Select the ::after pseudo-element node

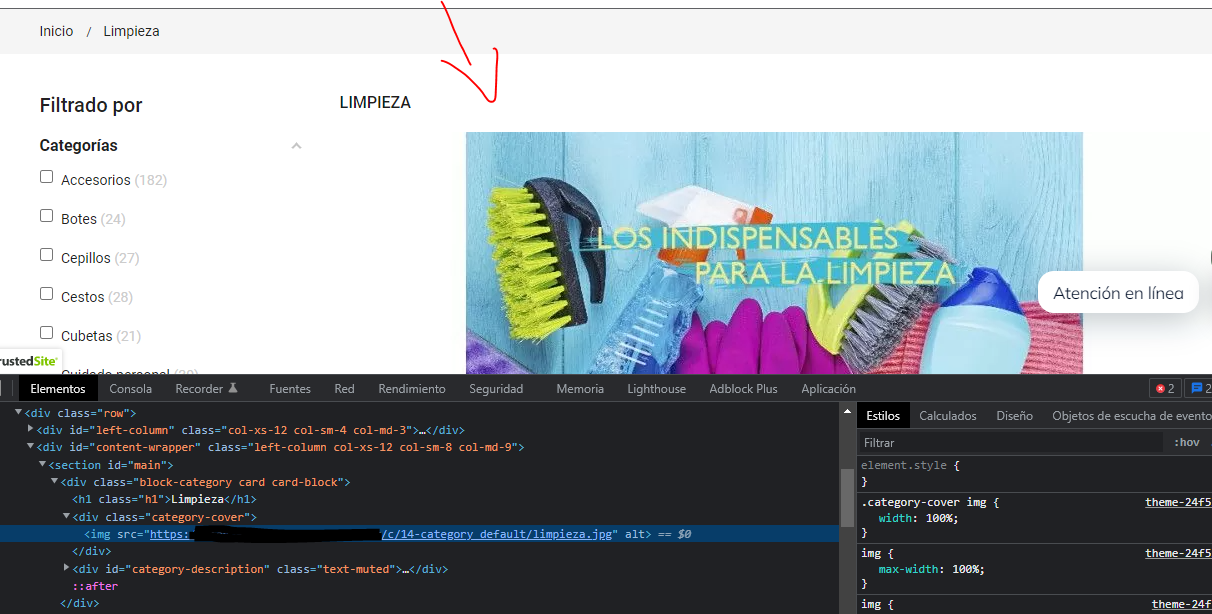tap(94, 586)
